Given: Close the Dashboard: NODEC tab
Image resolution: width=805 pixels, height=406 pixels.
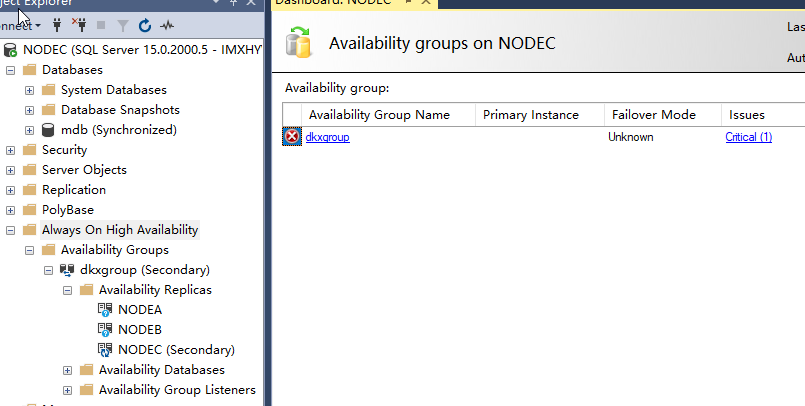Looking at the screenshot, I should coord(426,2).
